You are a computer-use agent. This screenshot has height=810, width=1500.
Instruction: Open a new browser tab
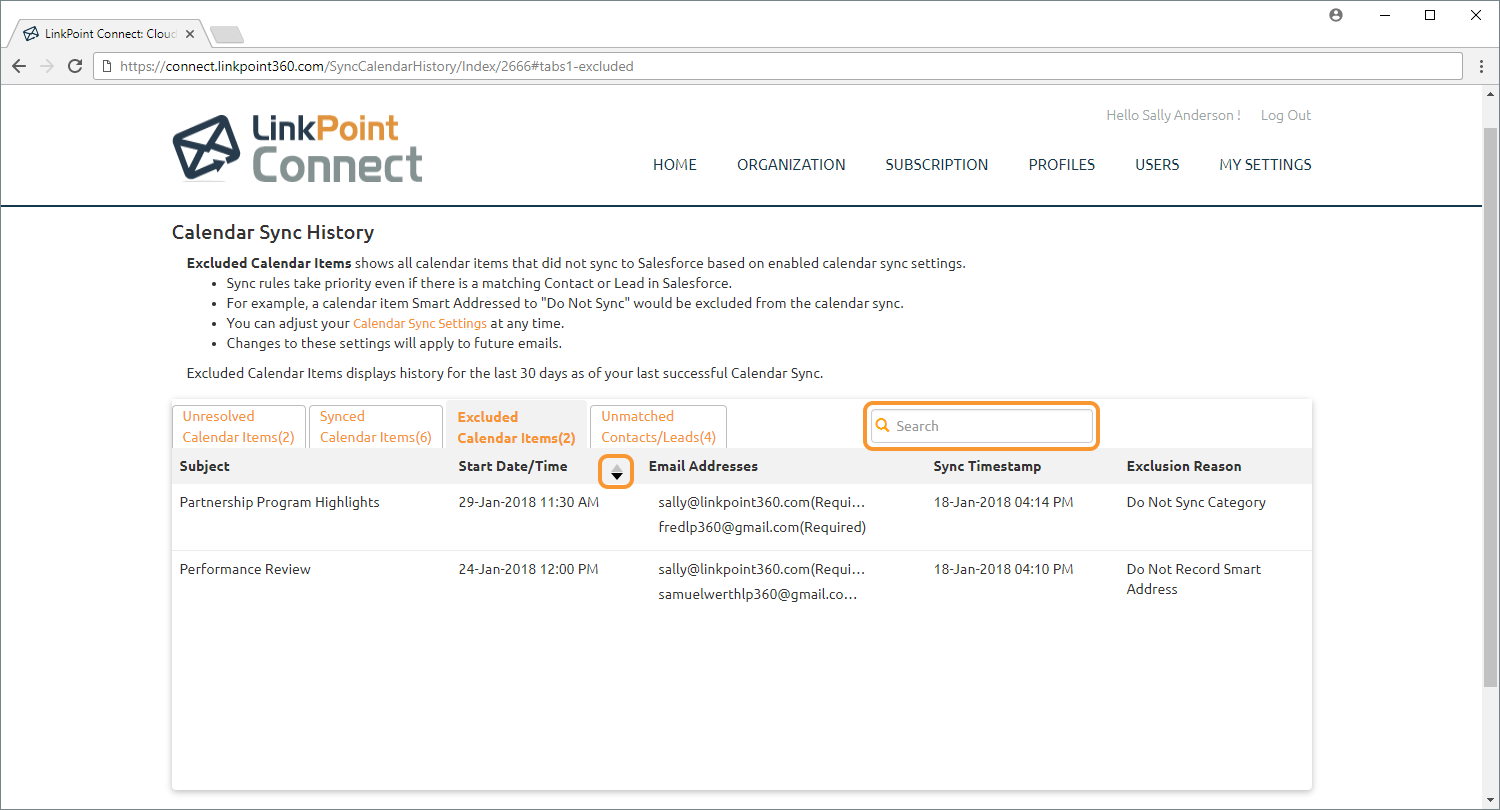click(227, 35)
